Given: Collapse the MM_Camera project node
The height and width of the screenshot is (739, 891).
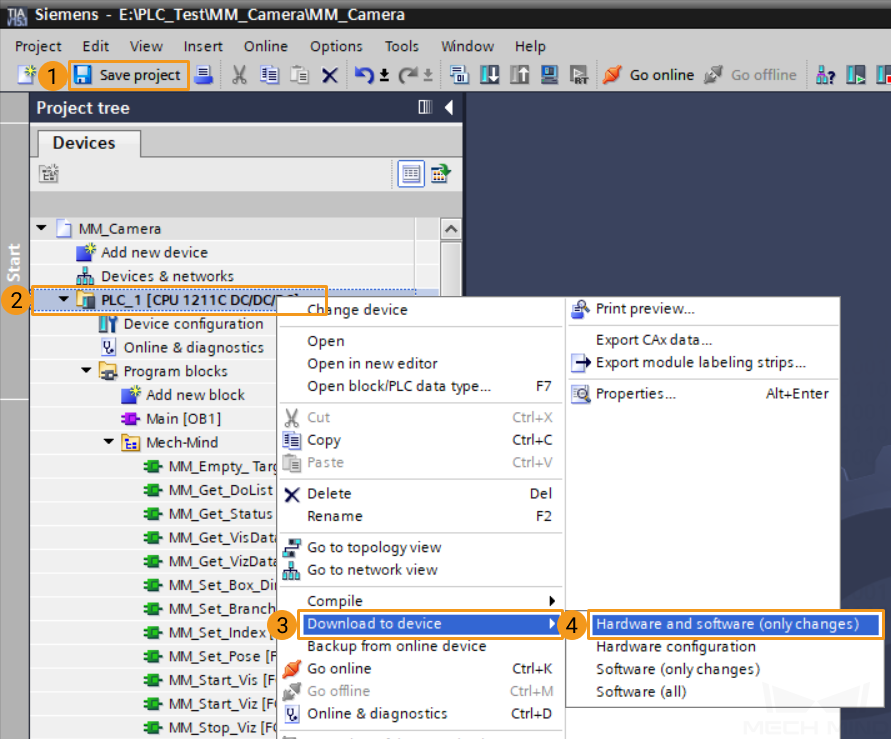Looking at the screenshot, I should (41, 228).
